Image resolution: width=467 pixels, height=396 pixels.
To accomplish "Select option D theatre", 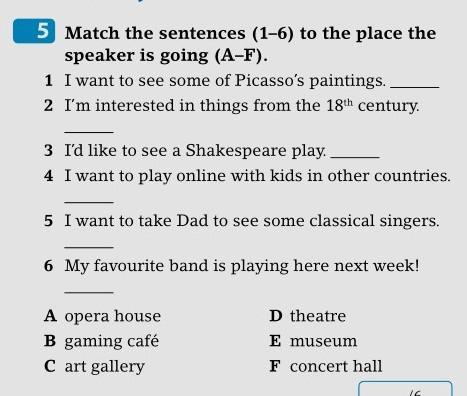I will click(x=308, y=316).
